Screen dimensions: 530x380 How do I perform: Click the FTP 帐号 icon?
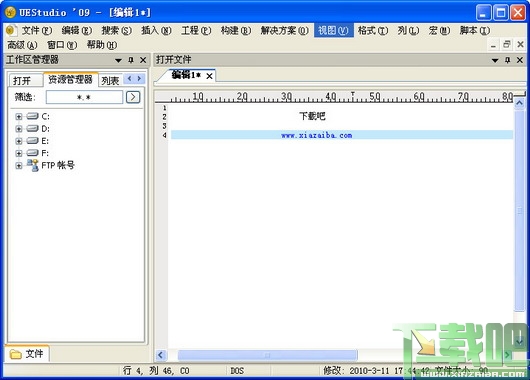pos(32,165)
